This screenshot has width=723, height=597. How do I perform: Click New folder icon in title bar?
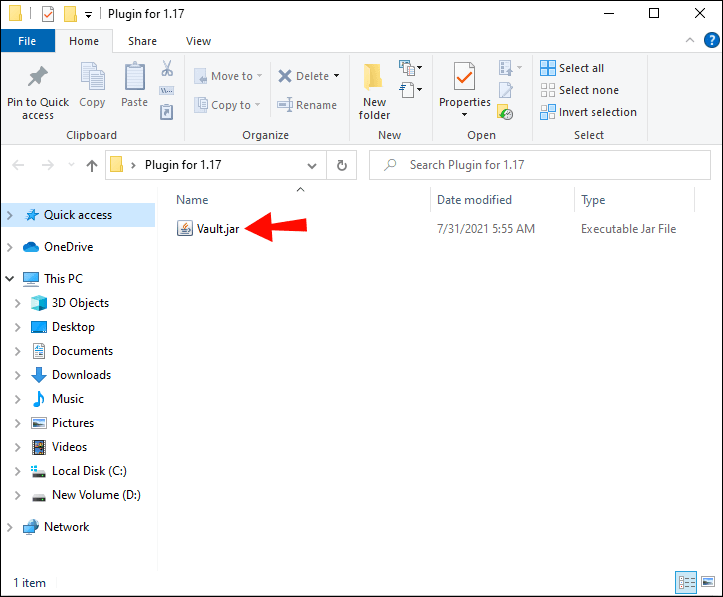click(70, 14)
